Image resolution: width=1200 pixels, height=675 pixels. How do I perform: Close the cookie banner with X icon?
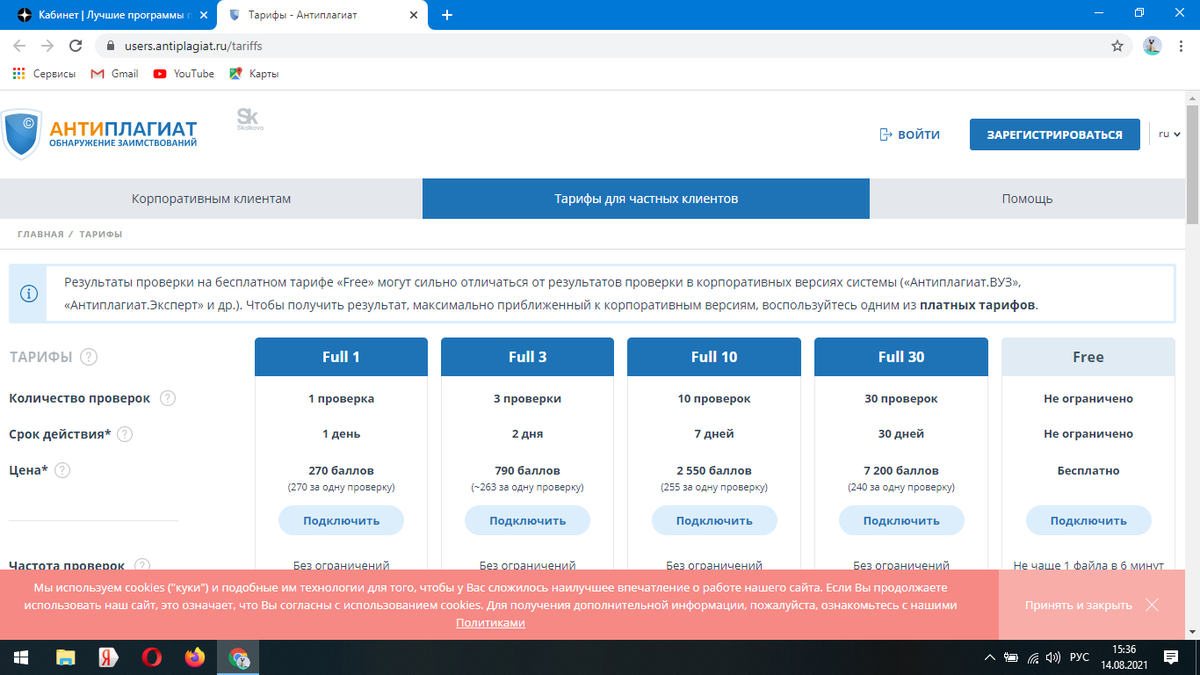pyautogui.click(x=1152, y=605)
